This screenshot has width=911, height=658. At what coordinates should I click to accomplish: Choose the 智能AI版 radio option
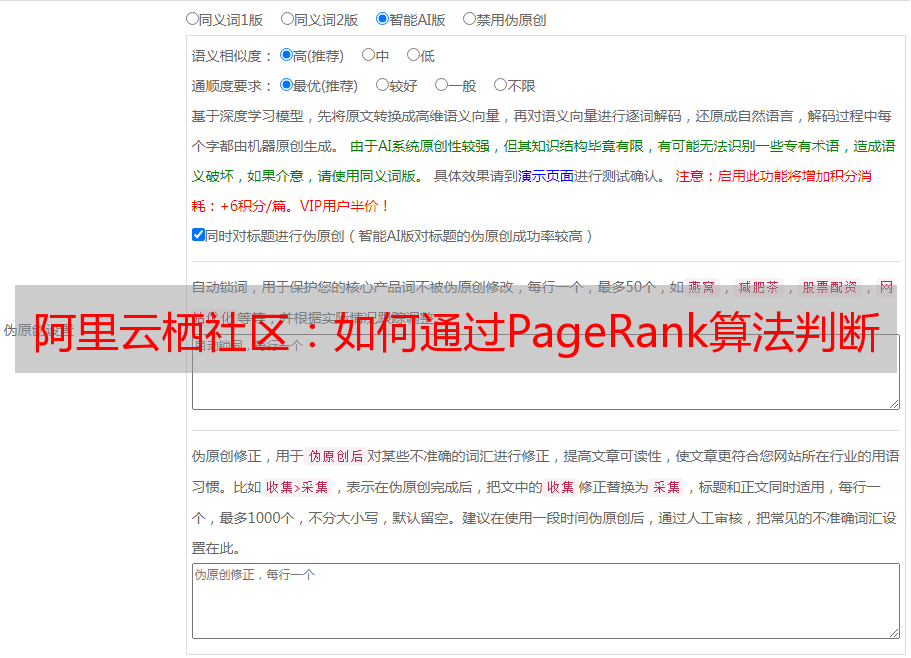pyautogui.click(x=382, y=19)
